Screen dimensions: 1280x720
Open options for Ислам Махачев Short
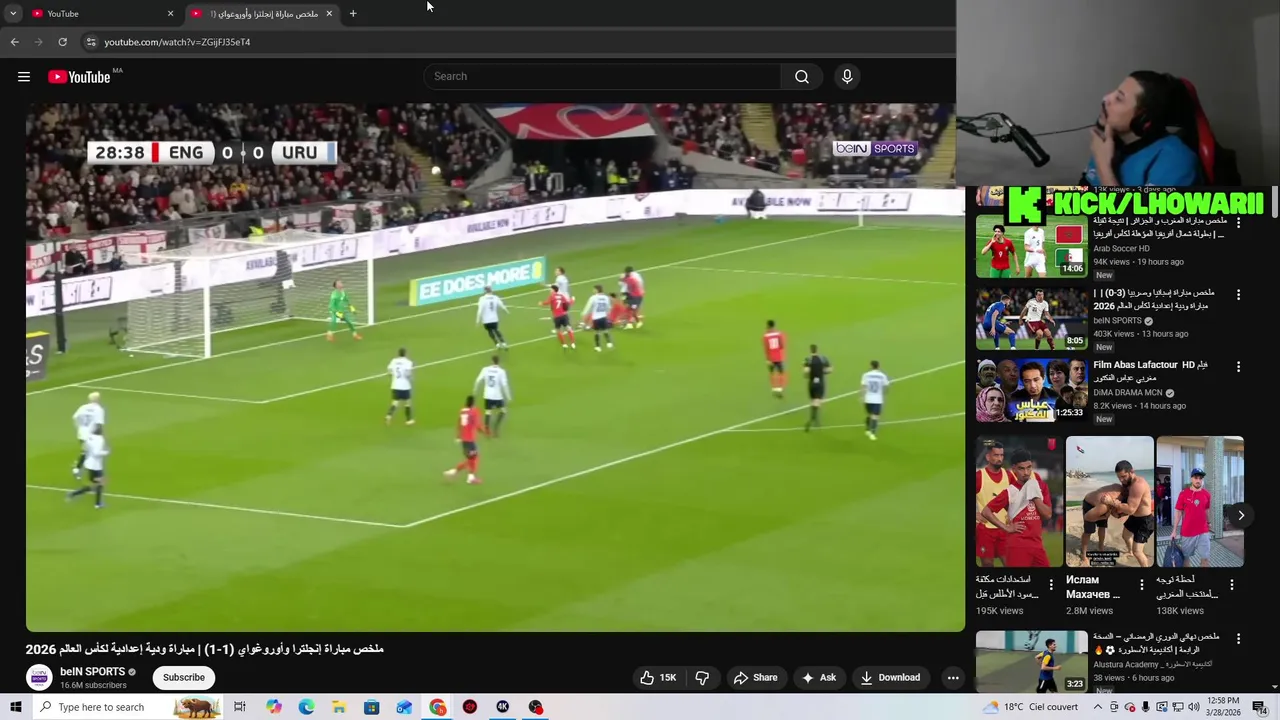(x=1141, y=584)
